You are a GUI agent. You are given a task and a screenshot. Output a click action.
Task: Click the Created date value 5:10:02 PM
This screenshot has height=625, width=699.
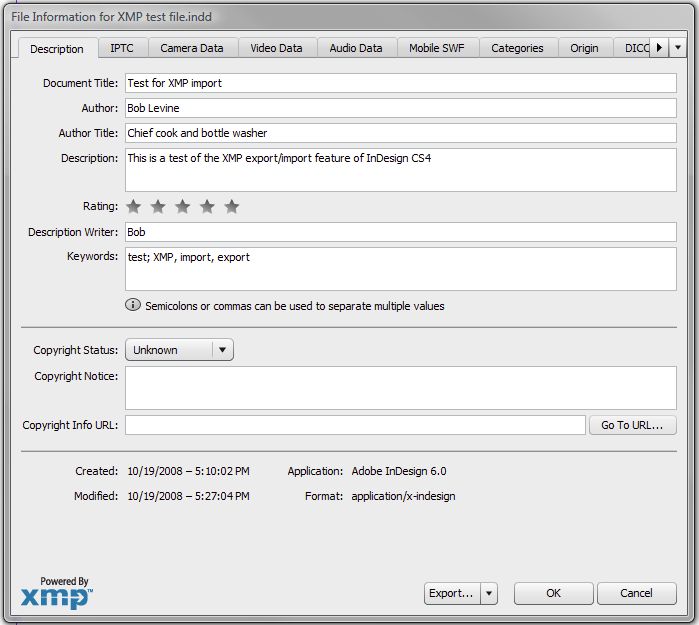[189, 471]
